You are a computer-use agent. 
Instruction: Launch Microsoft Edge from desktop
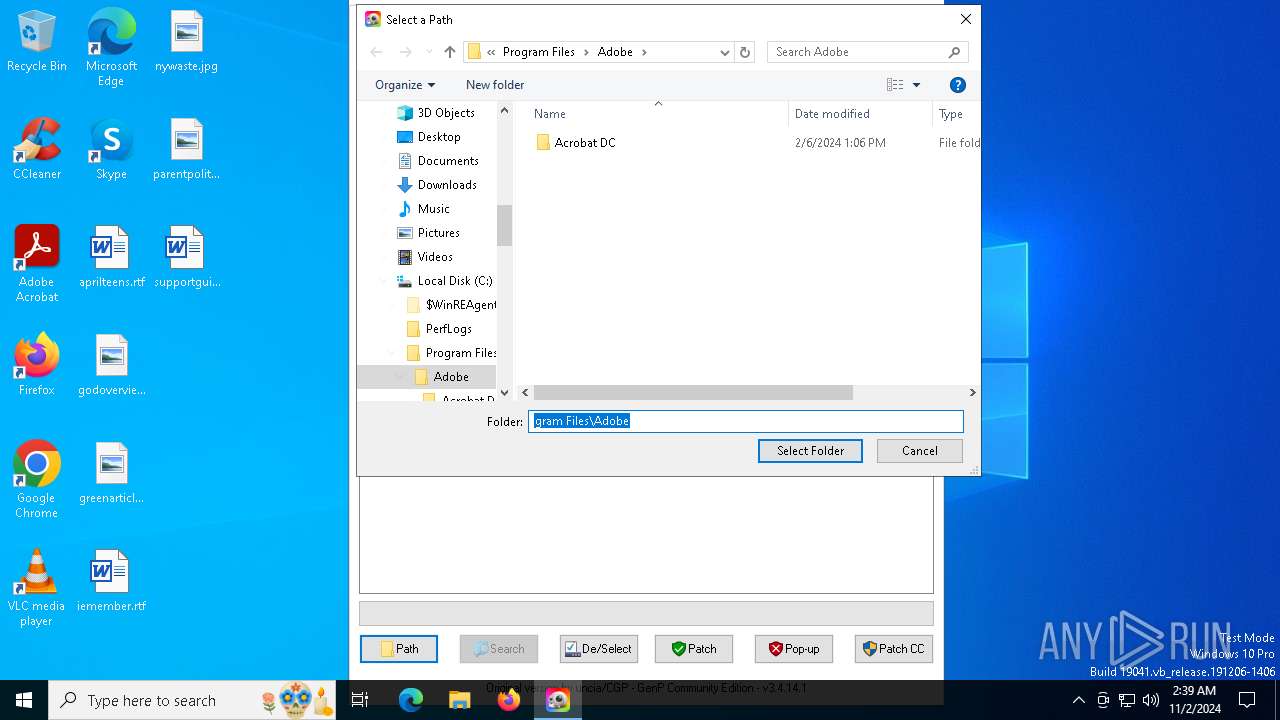111,47
